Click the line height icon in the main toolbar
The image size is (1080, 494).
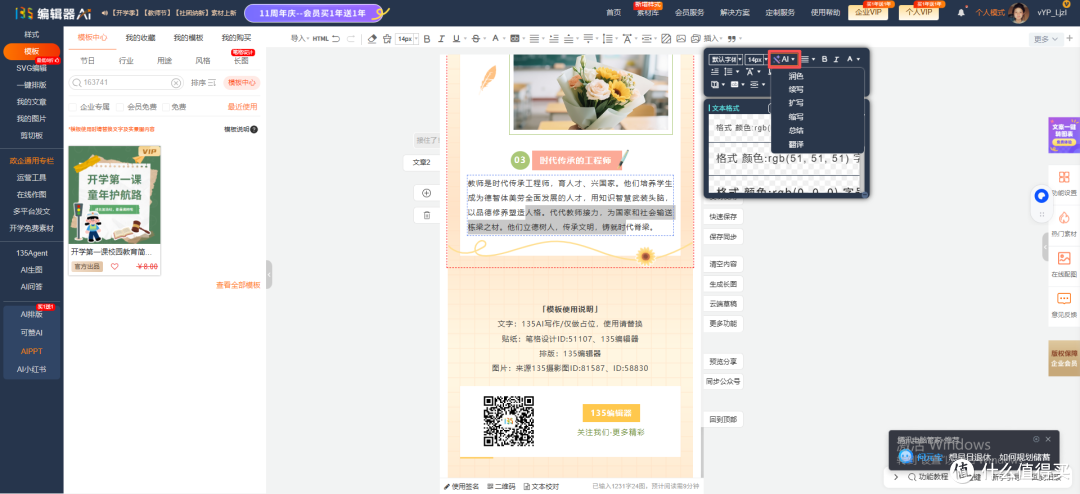point(608,39)
